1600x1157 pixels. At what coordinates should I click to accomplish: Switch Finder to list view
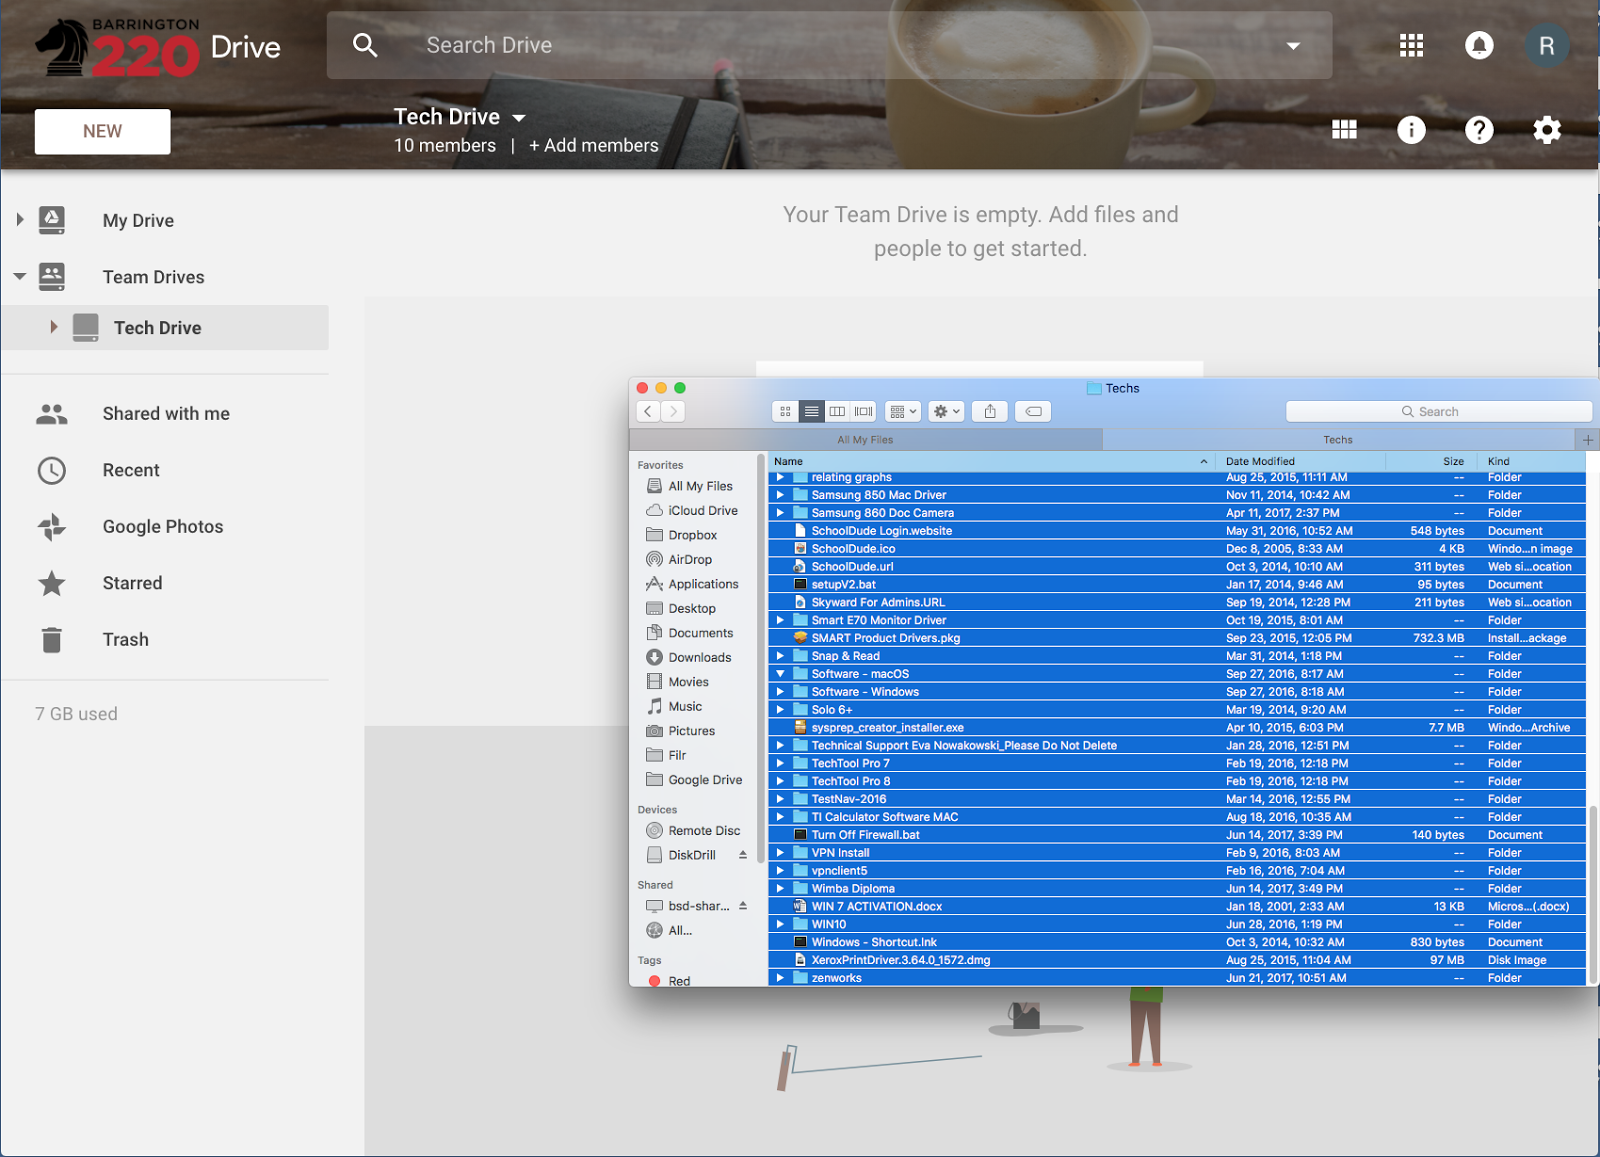pyautogui.click(x=812, y=411)
